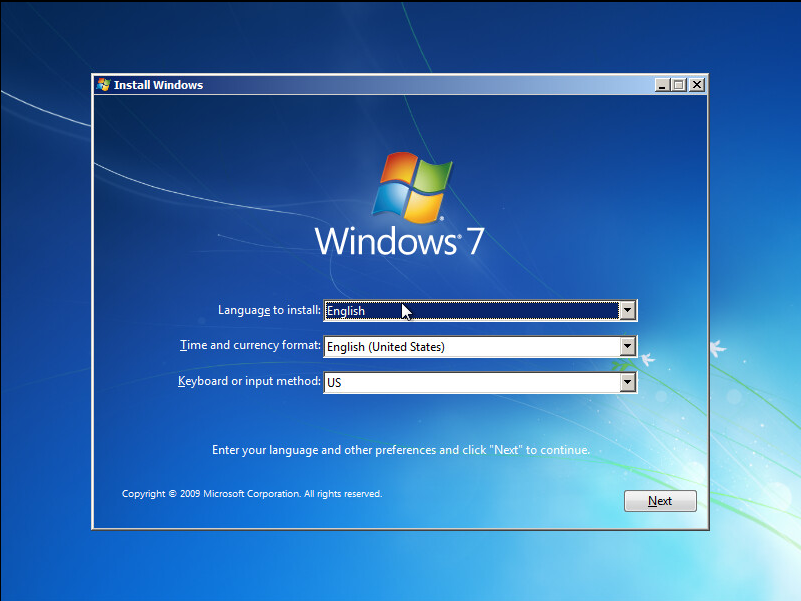Maximize the Install Windows window
801x601 pixels.
(x=679, y=86)
